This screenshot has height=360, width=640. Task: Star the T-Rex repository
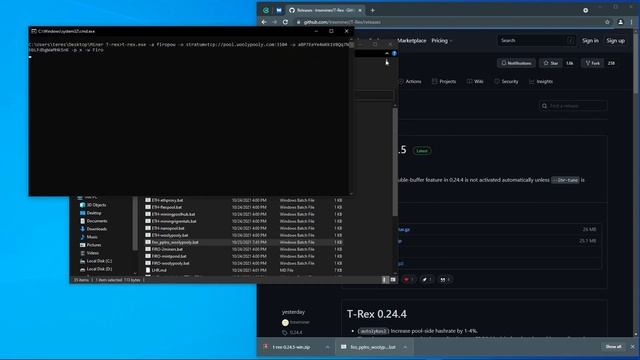(550, 63)
